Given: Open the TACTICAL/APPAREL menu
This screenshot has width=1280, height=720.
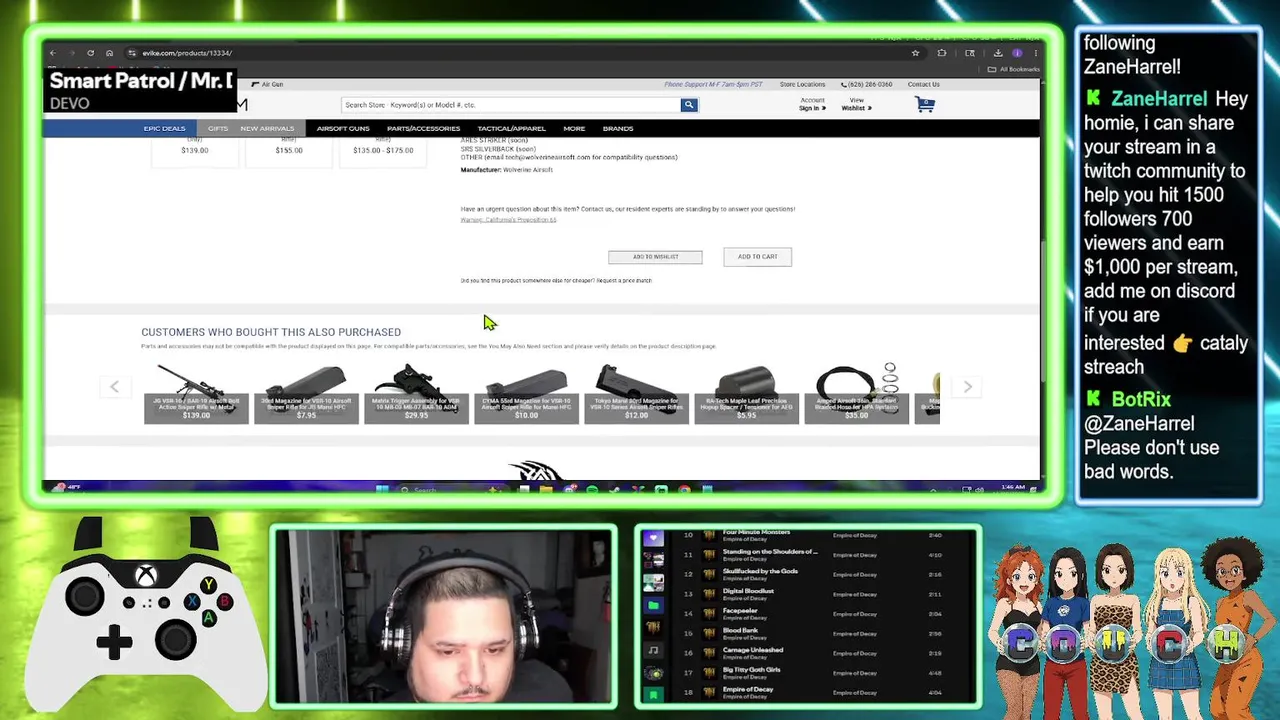Looking at the screenshot, I should click(511, 128).
